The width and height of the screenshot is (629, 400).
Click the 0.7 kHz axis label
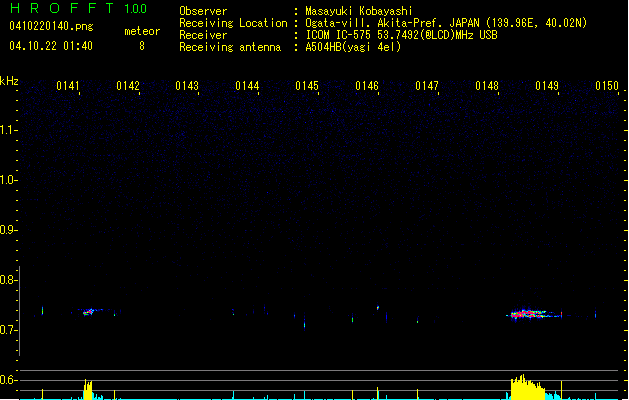coord(8,330)
